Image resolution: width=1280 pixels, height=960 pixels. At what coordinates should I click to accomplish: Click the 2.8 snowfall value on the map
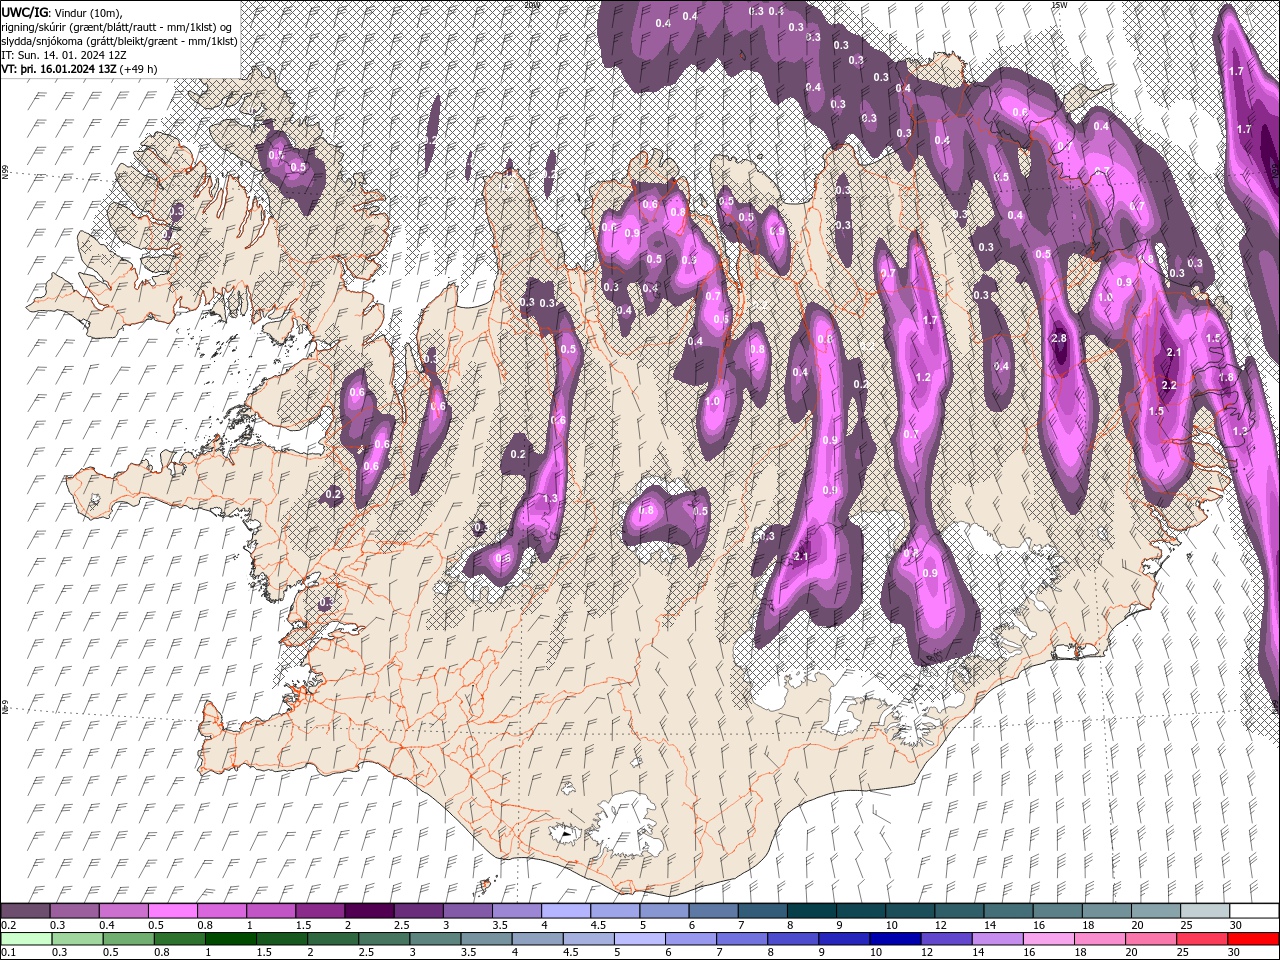tap(1060, 339)
